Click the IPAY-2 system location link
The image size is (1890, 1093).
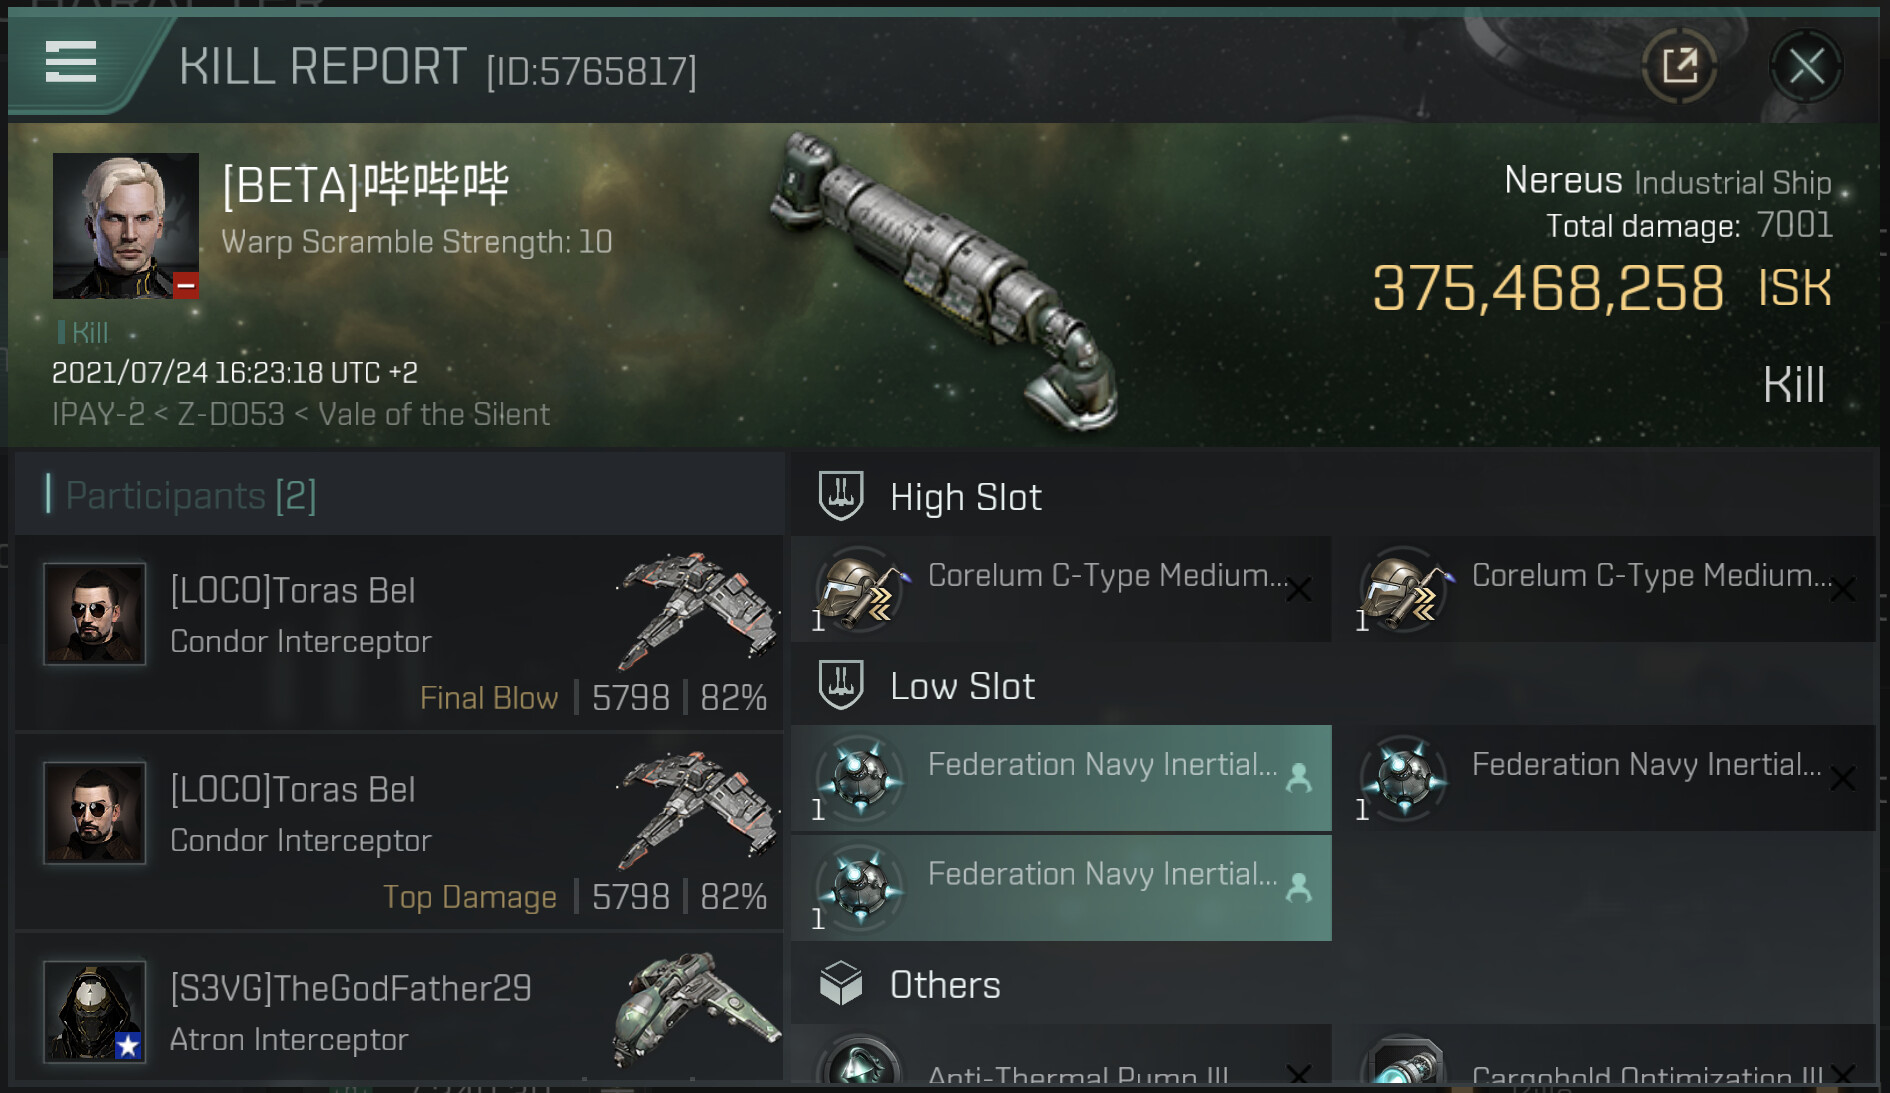pos(98,414)
